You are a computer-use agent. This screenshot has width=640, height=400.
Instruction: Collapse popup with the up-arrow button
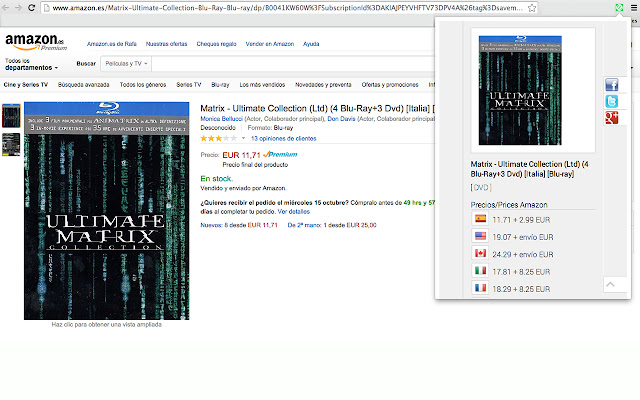point(611,285)
